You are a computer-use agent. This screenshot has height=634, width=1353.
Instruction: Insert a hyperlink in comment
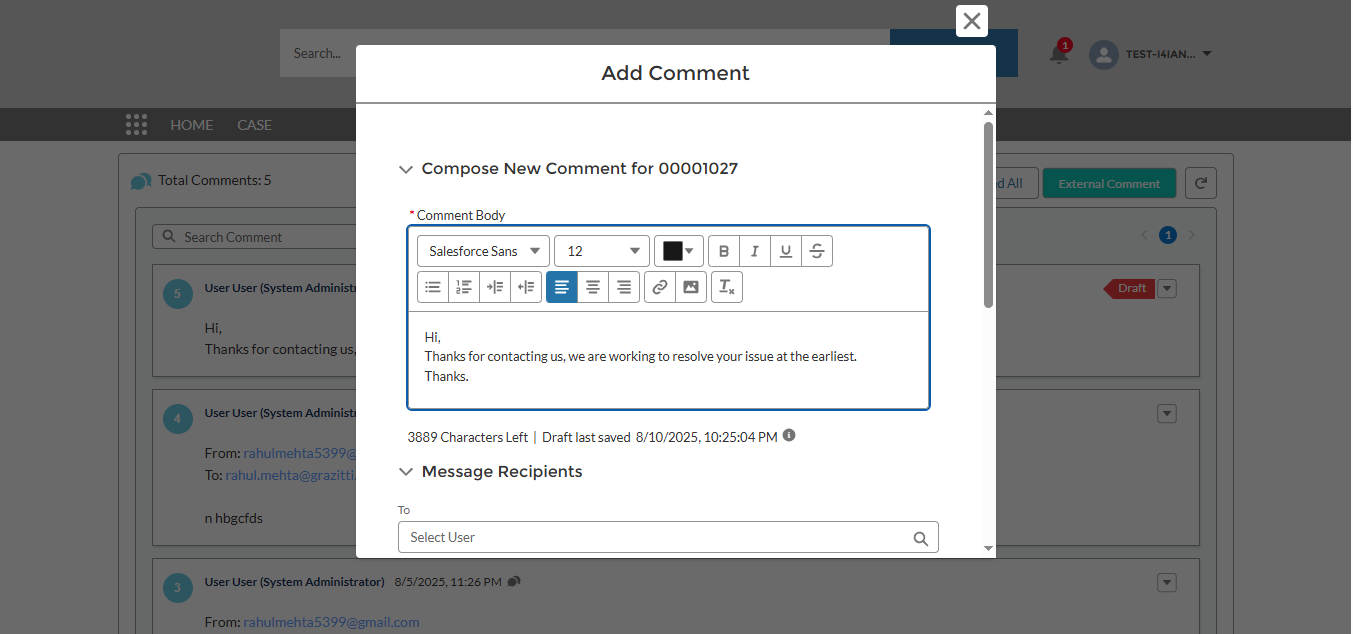click(x=659, y=287)
